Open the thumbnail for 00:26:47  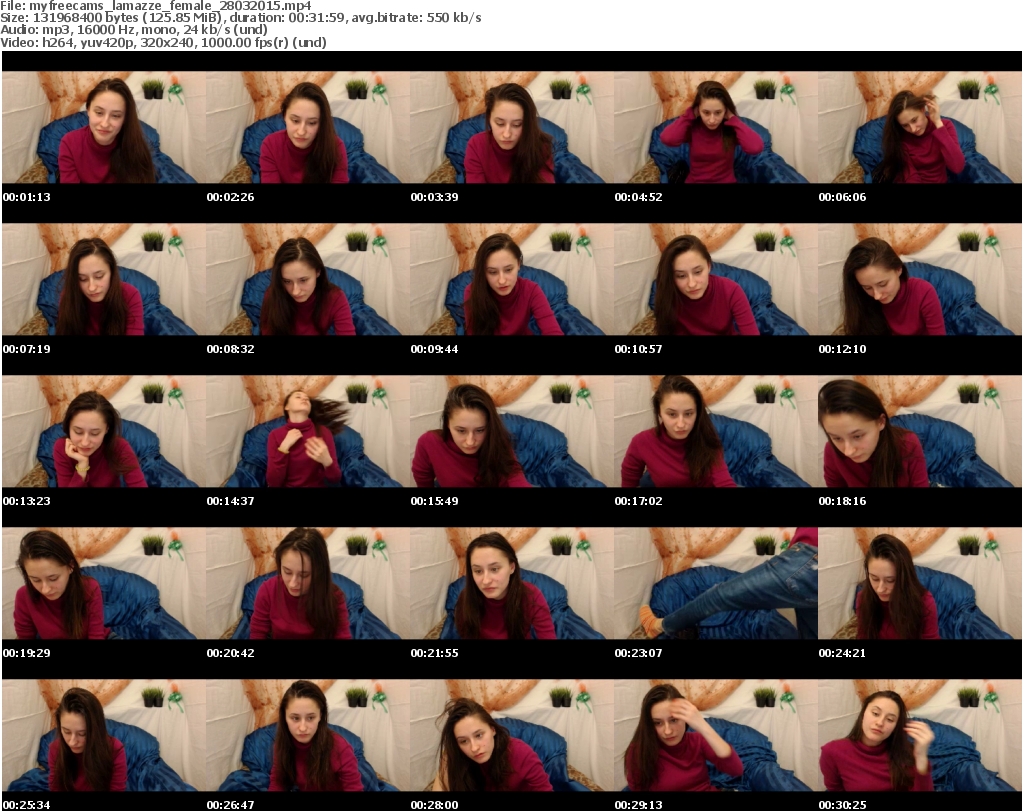click(x=308, y=736)
